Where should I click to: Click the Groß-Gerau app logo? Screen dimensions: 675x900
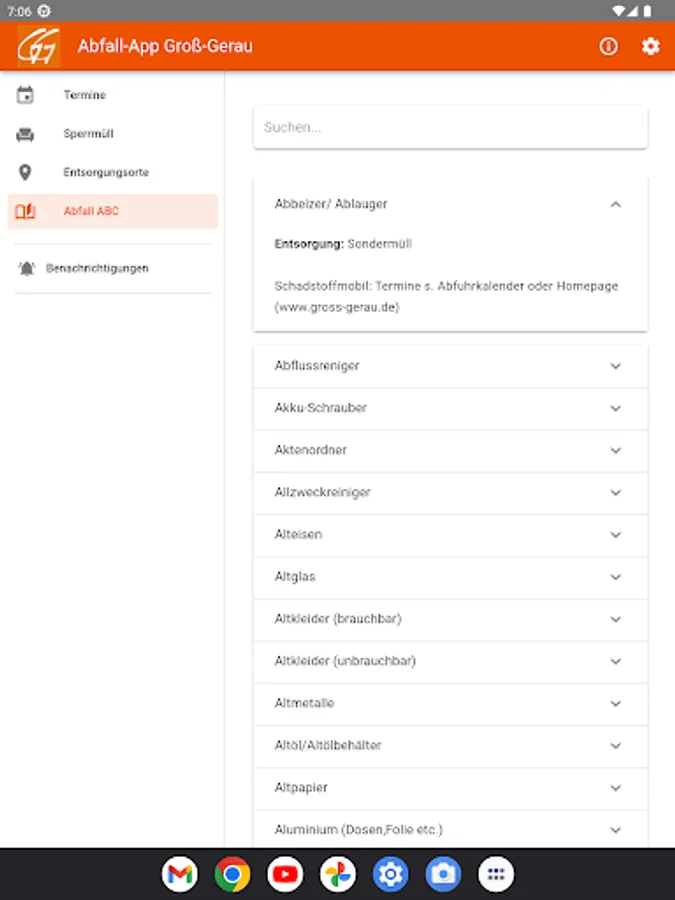click(38, 46)
